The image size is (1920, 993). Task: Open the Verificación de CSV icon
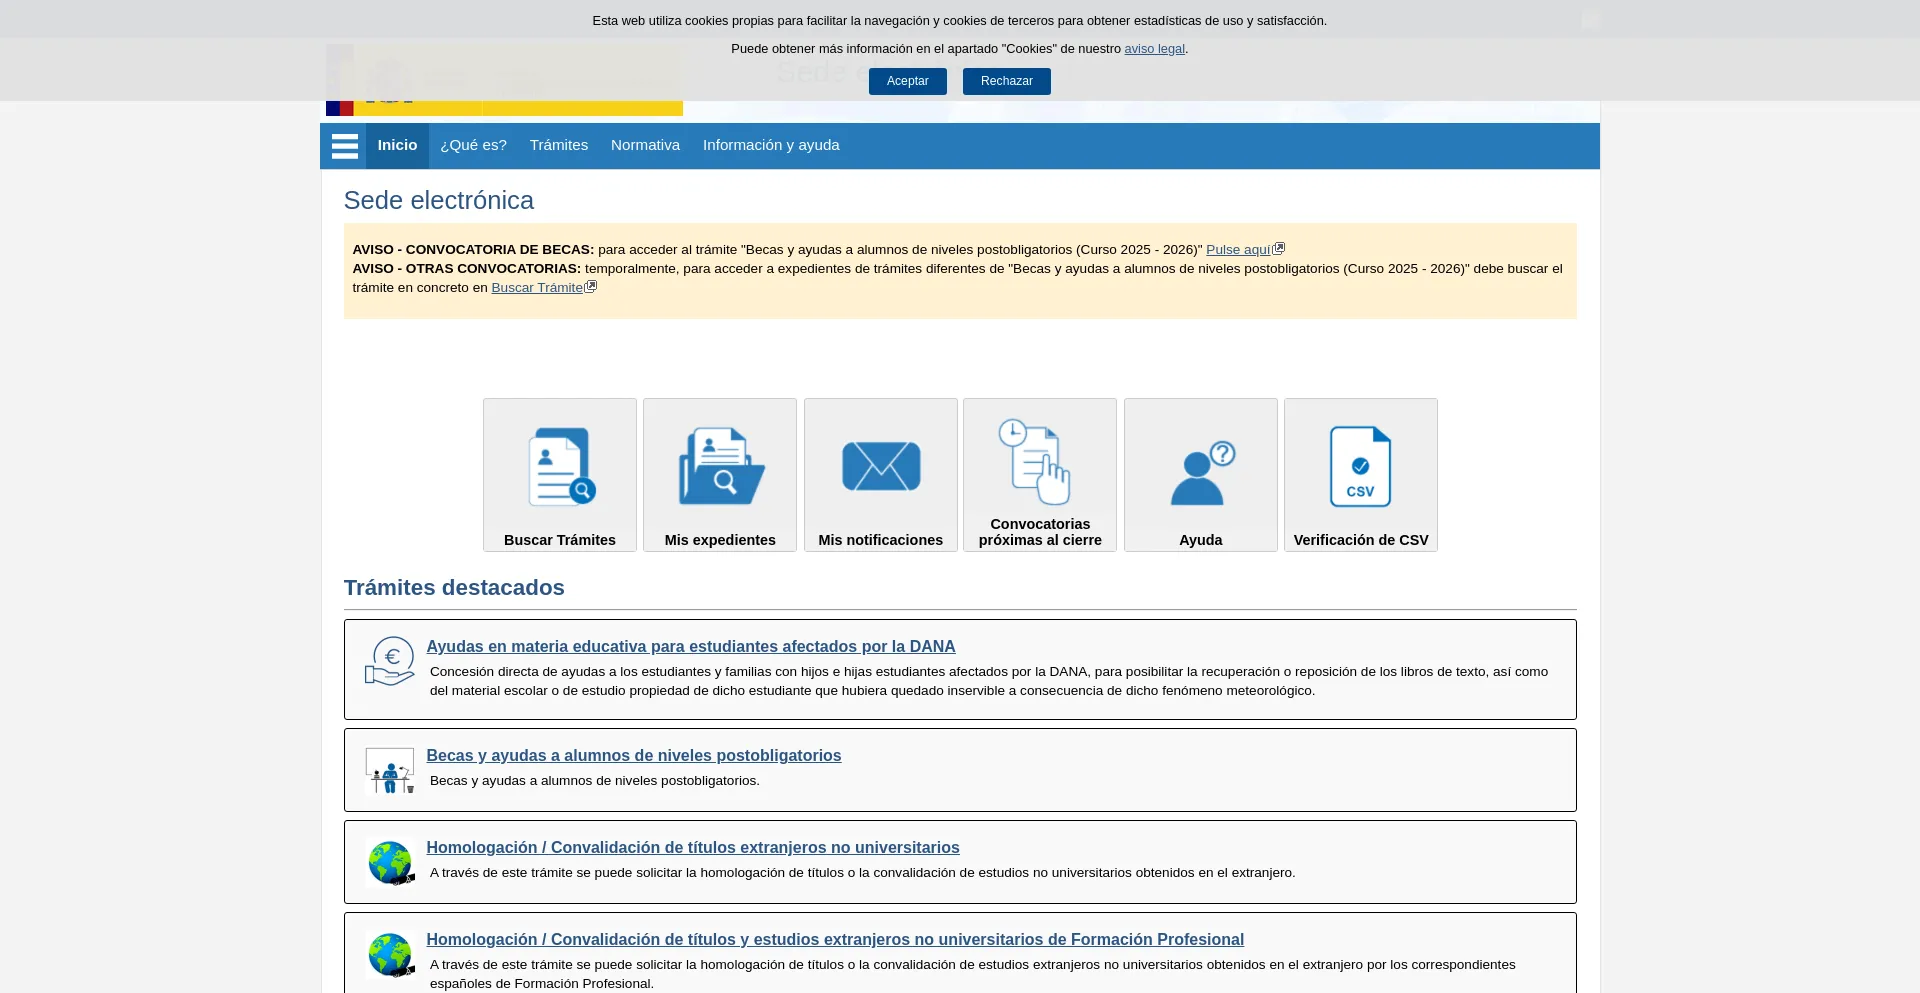(1360, 466)
